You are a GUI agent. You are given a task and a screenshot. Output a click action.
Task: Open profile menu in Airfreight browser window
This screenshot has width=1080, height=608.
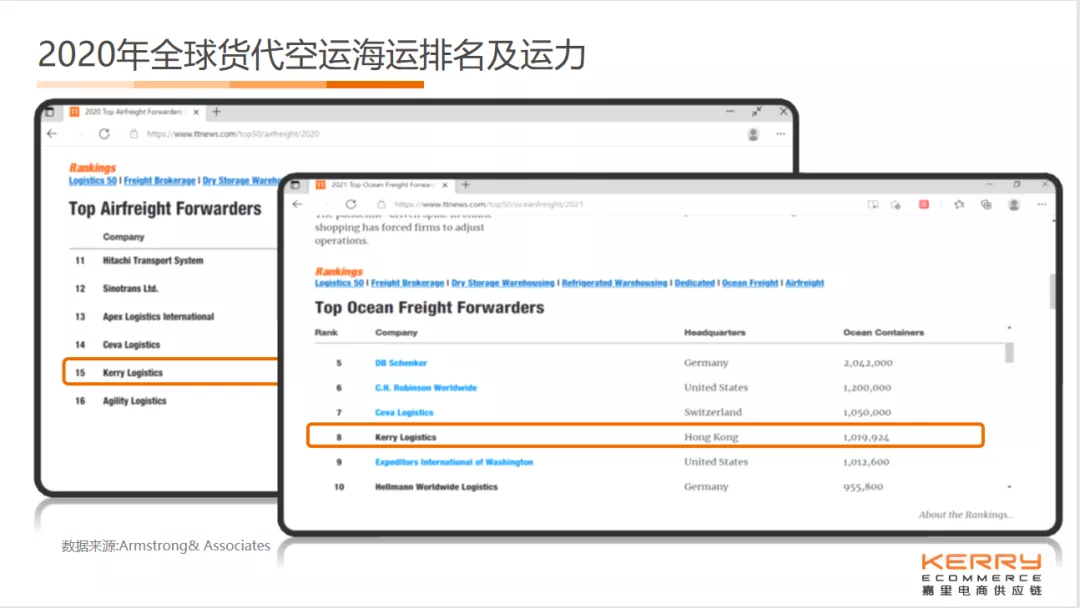(754, 134)
